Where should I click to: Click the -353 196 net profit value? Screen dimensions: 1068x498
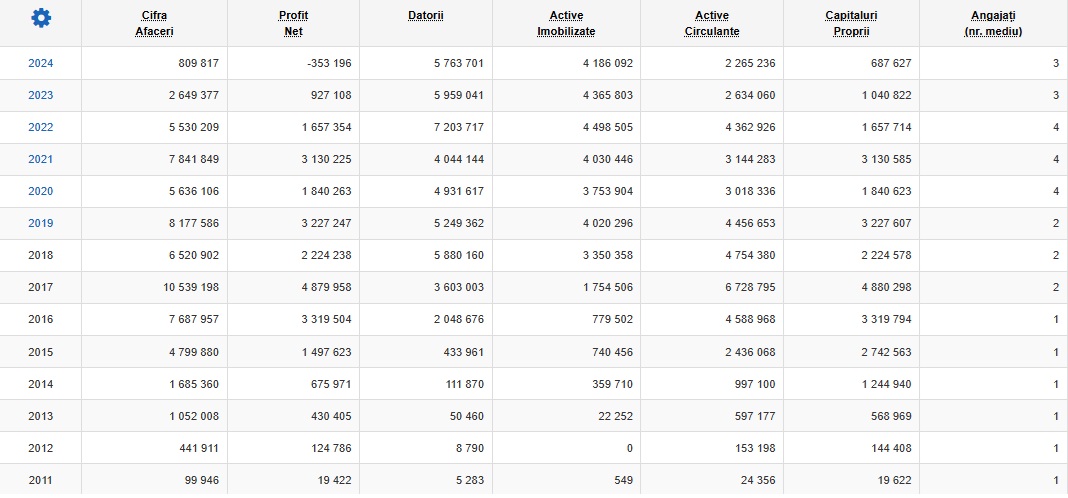(330, 63)
